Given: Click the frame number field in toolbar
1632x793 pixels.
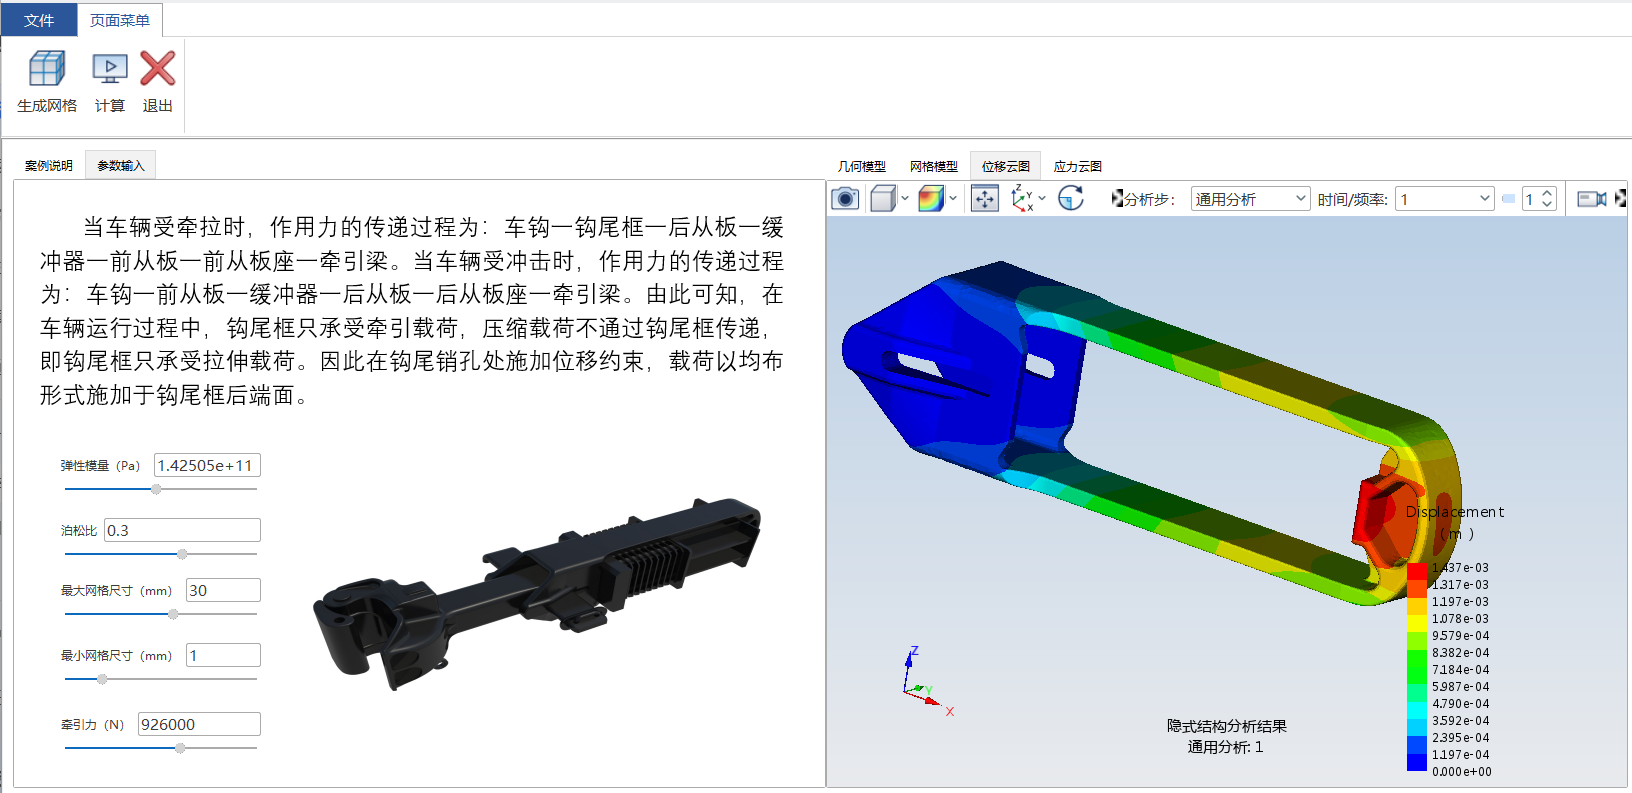Looking at the screenshot, I should pos(1531,199).
